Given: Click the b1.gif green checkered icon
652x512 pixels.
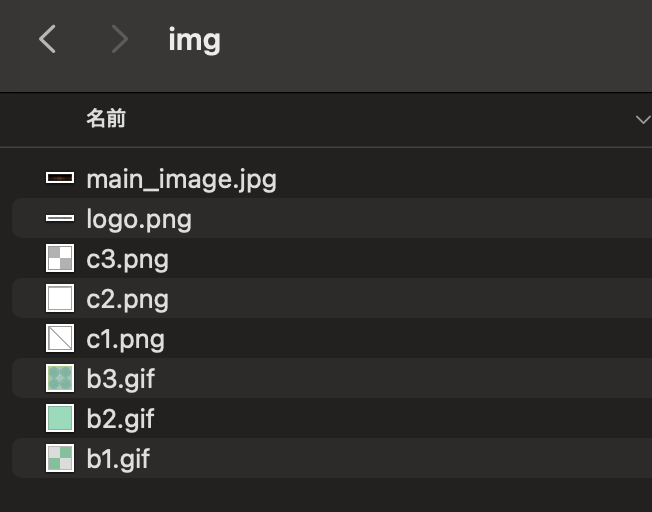Looking at the screenshot, I should pos(60,458).
